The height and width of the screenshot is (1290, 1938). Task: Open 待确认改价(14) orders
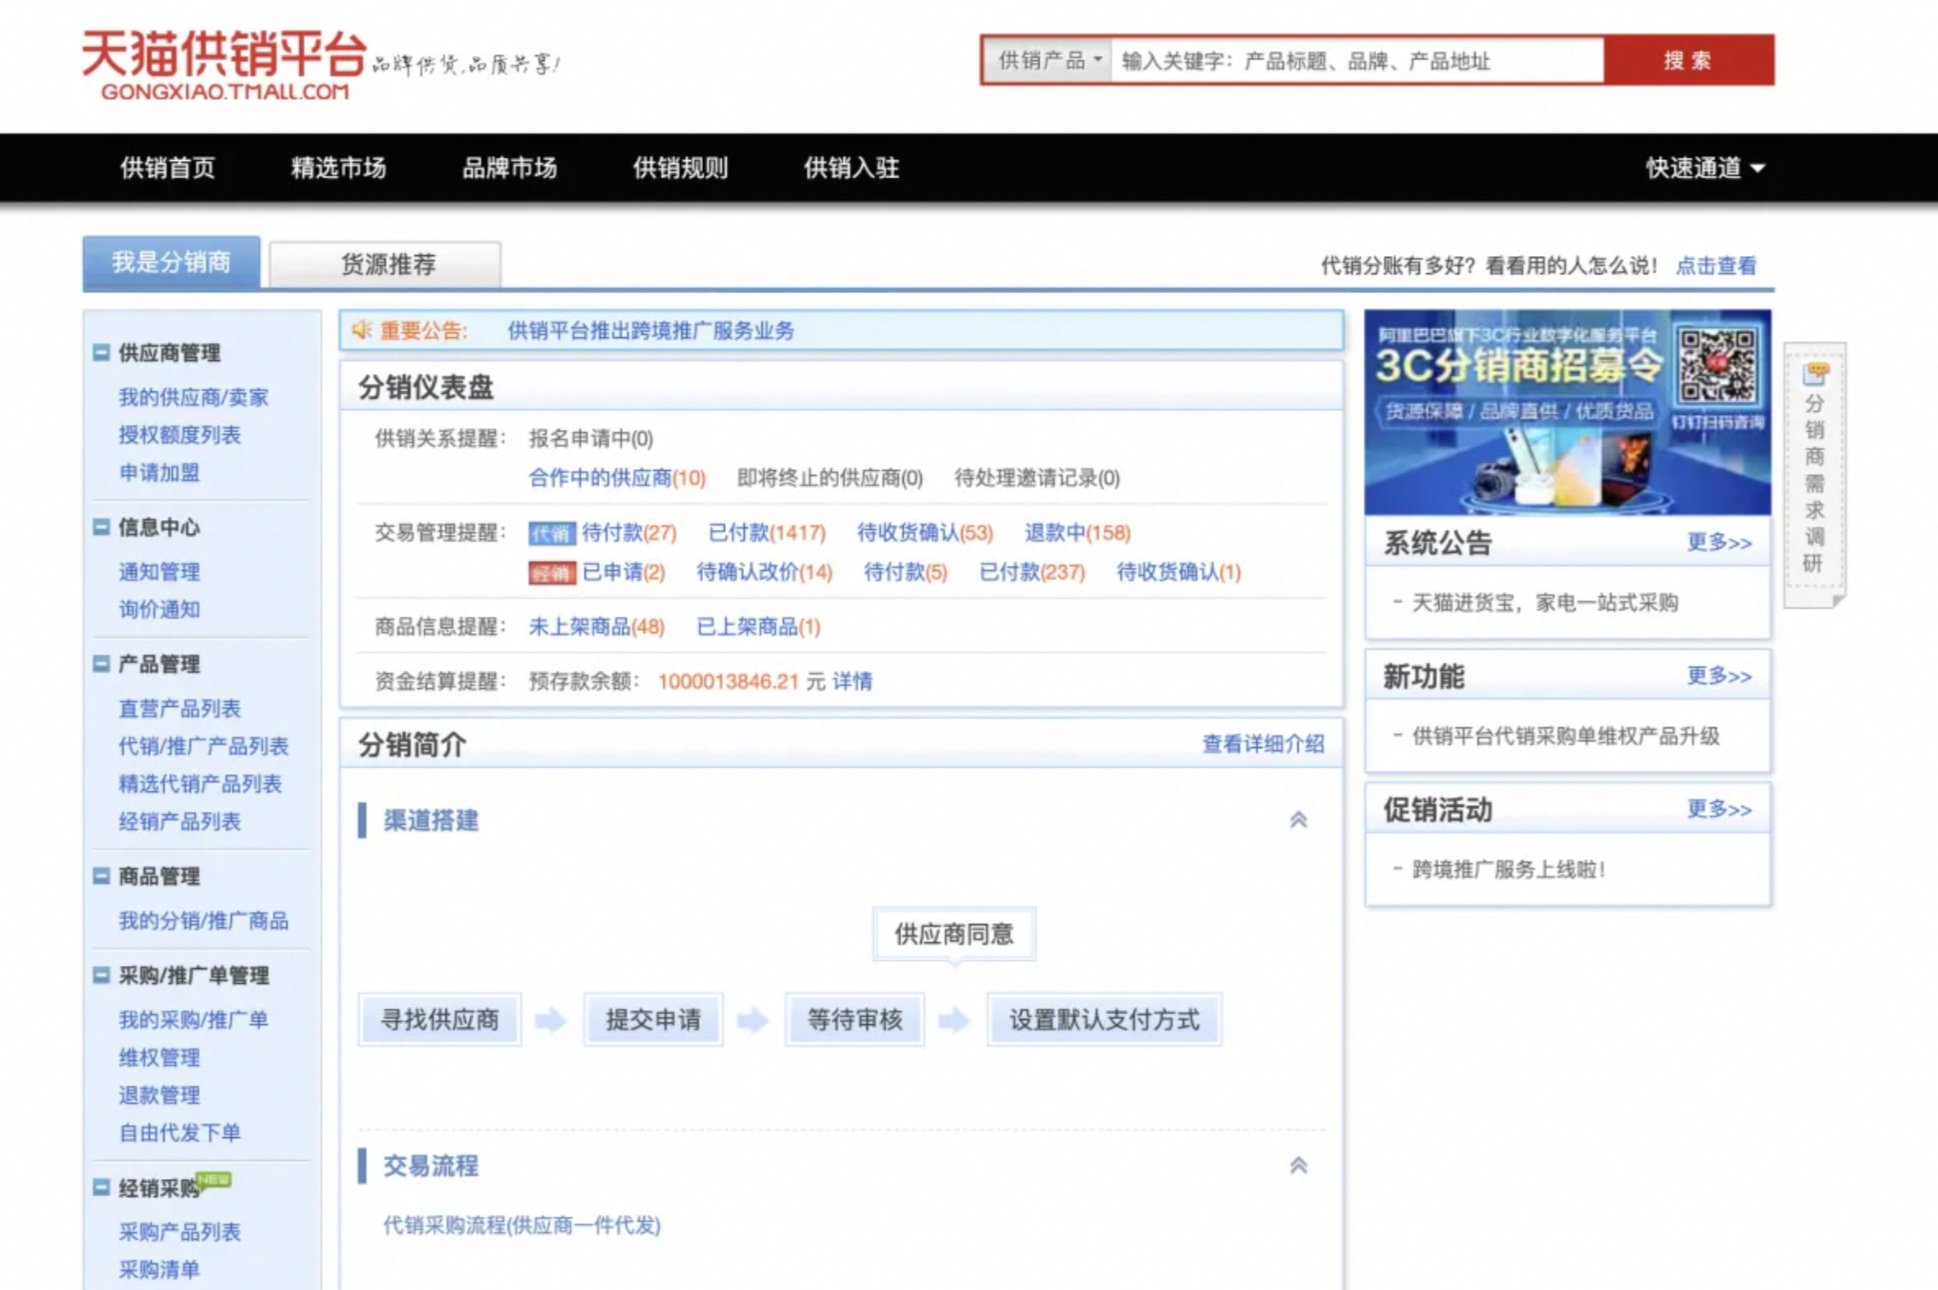(x=764, y=573)
